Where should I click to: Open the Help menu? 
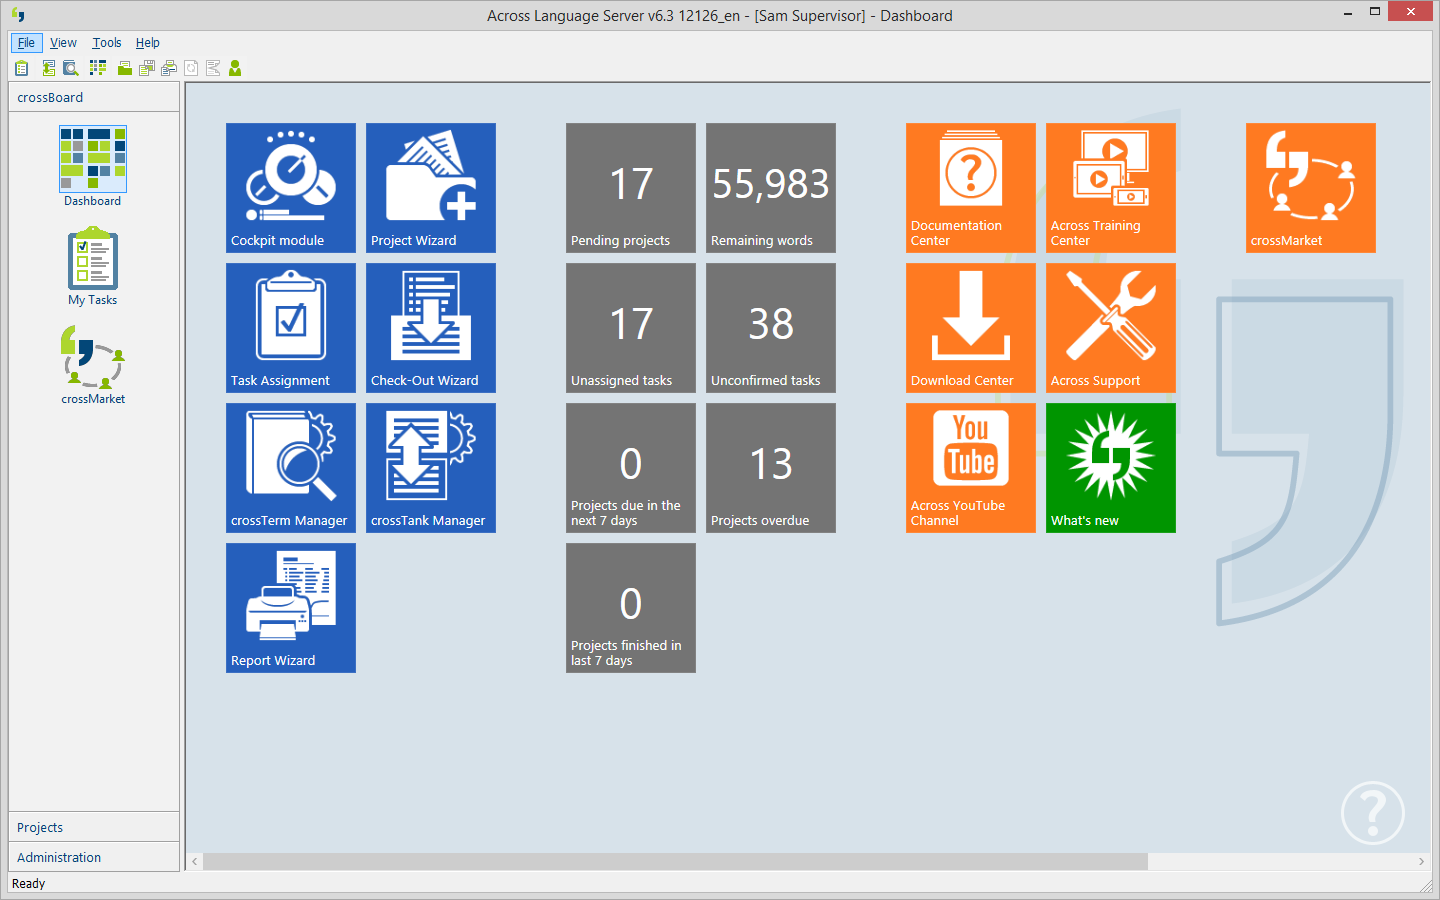tap(148, 43)
